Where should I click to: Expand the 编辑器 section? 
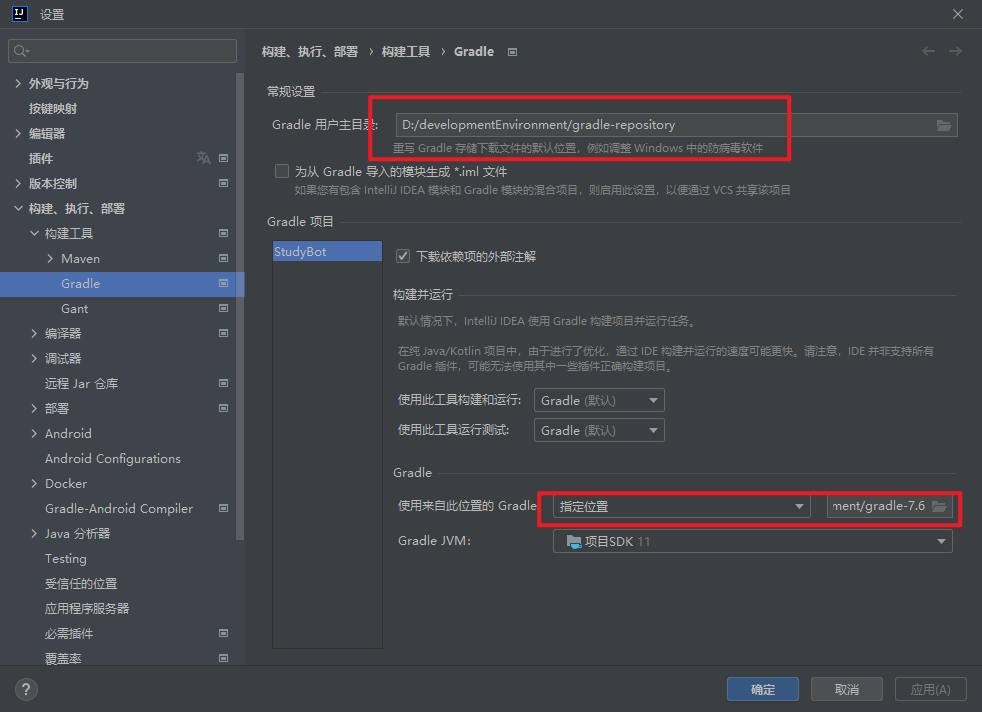(18, 133)
